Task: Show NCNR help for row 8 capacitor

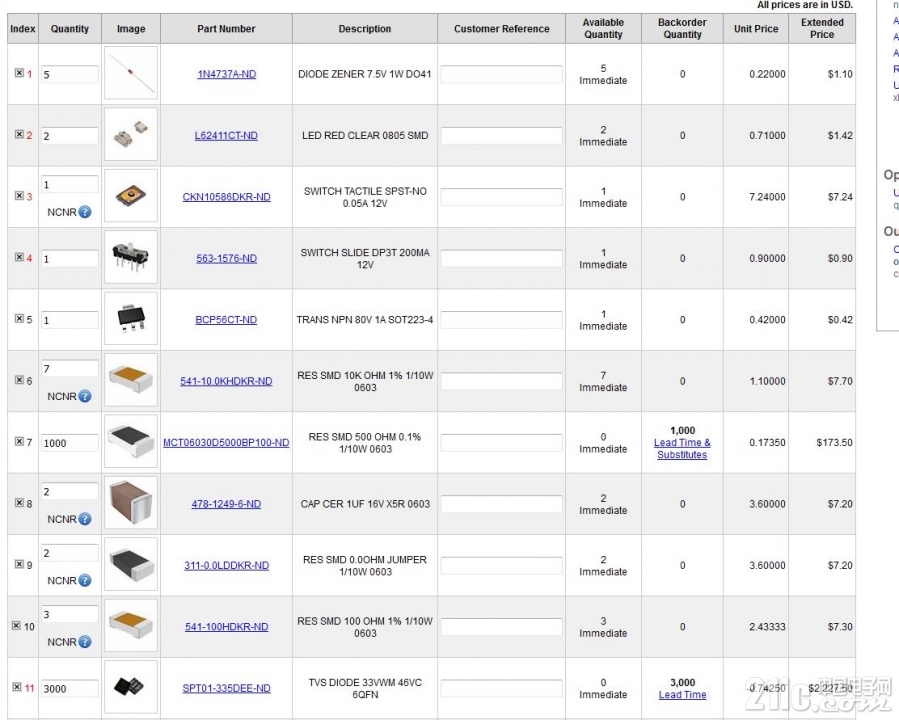Action: [85, 519]
